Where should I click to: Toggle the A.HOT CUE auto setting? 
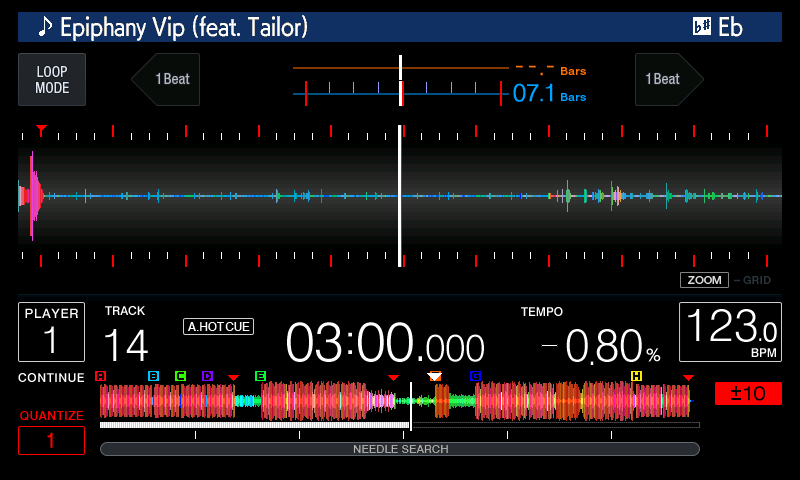pos(218,326)
